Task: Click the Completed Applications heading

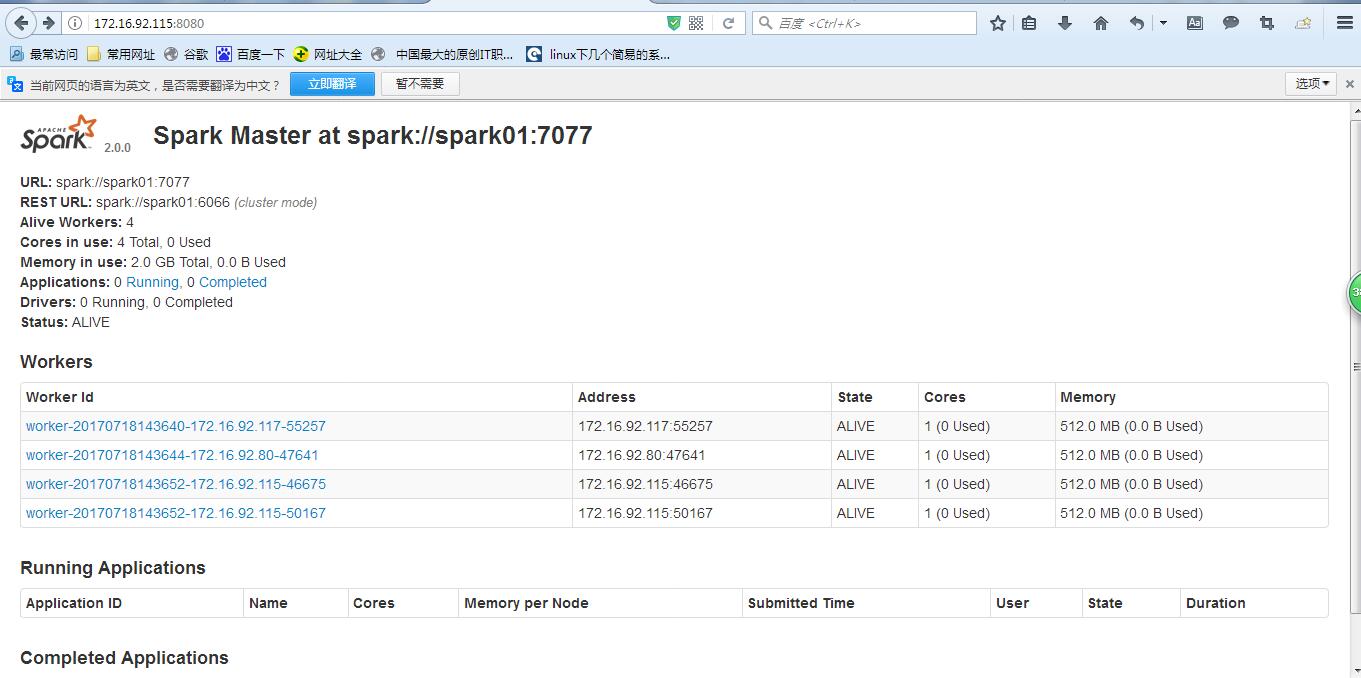Action: pos(124,658)
